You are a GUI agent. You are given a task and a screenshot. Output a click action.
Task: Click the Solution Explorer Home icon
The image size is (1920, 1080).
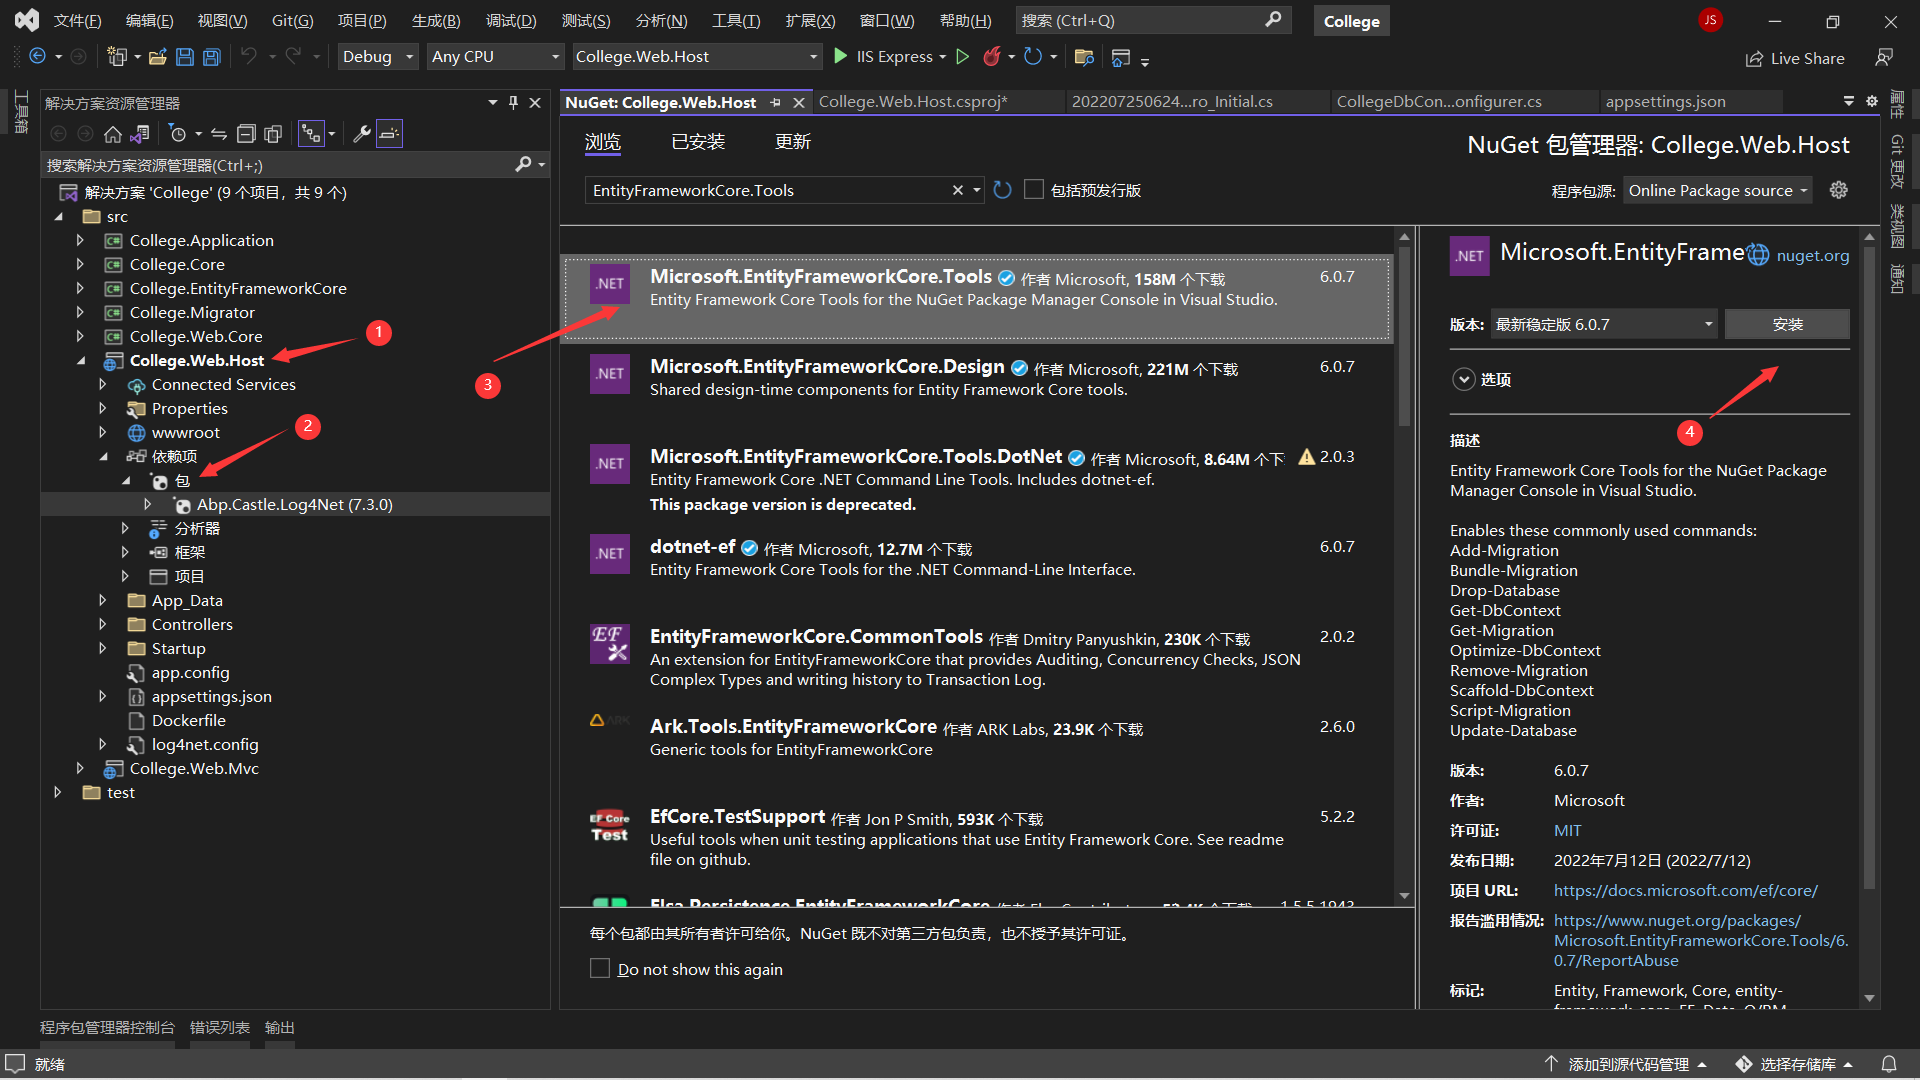click(113, 134)
